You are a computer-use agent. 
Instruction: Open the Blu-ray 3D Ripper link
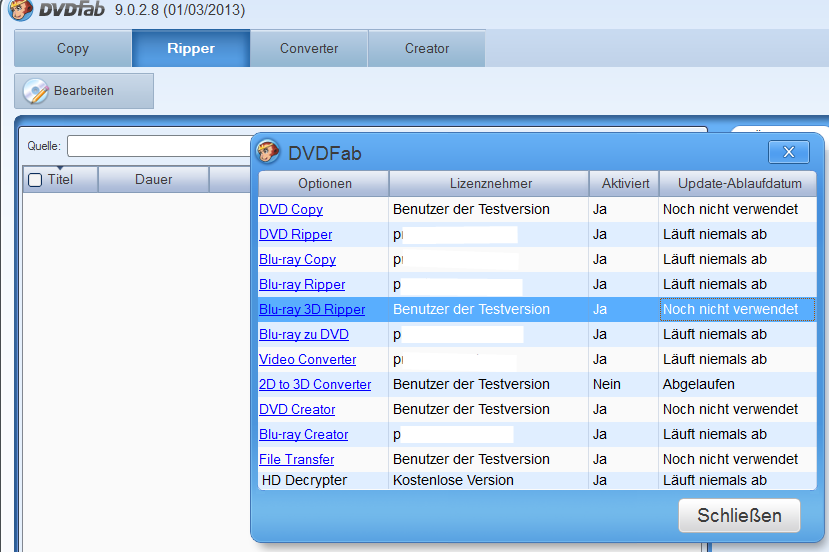click(x=312, y=309)
